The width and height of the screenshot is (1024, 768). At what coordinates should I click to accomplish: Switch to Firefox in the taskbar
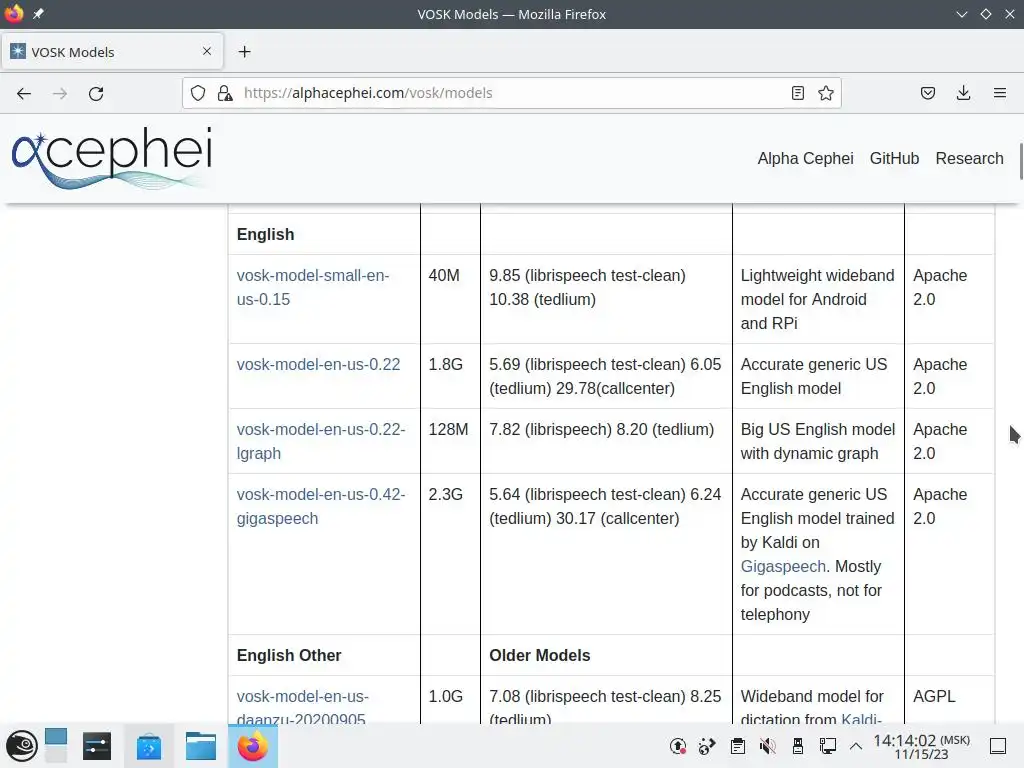[253, 746]
